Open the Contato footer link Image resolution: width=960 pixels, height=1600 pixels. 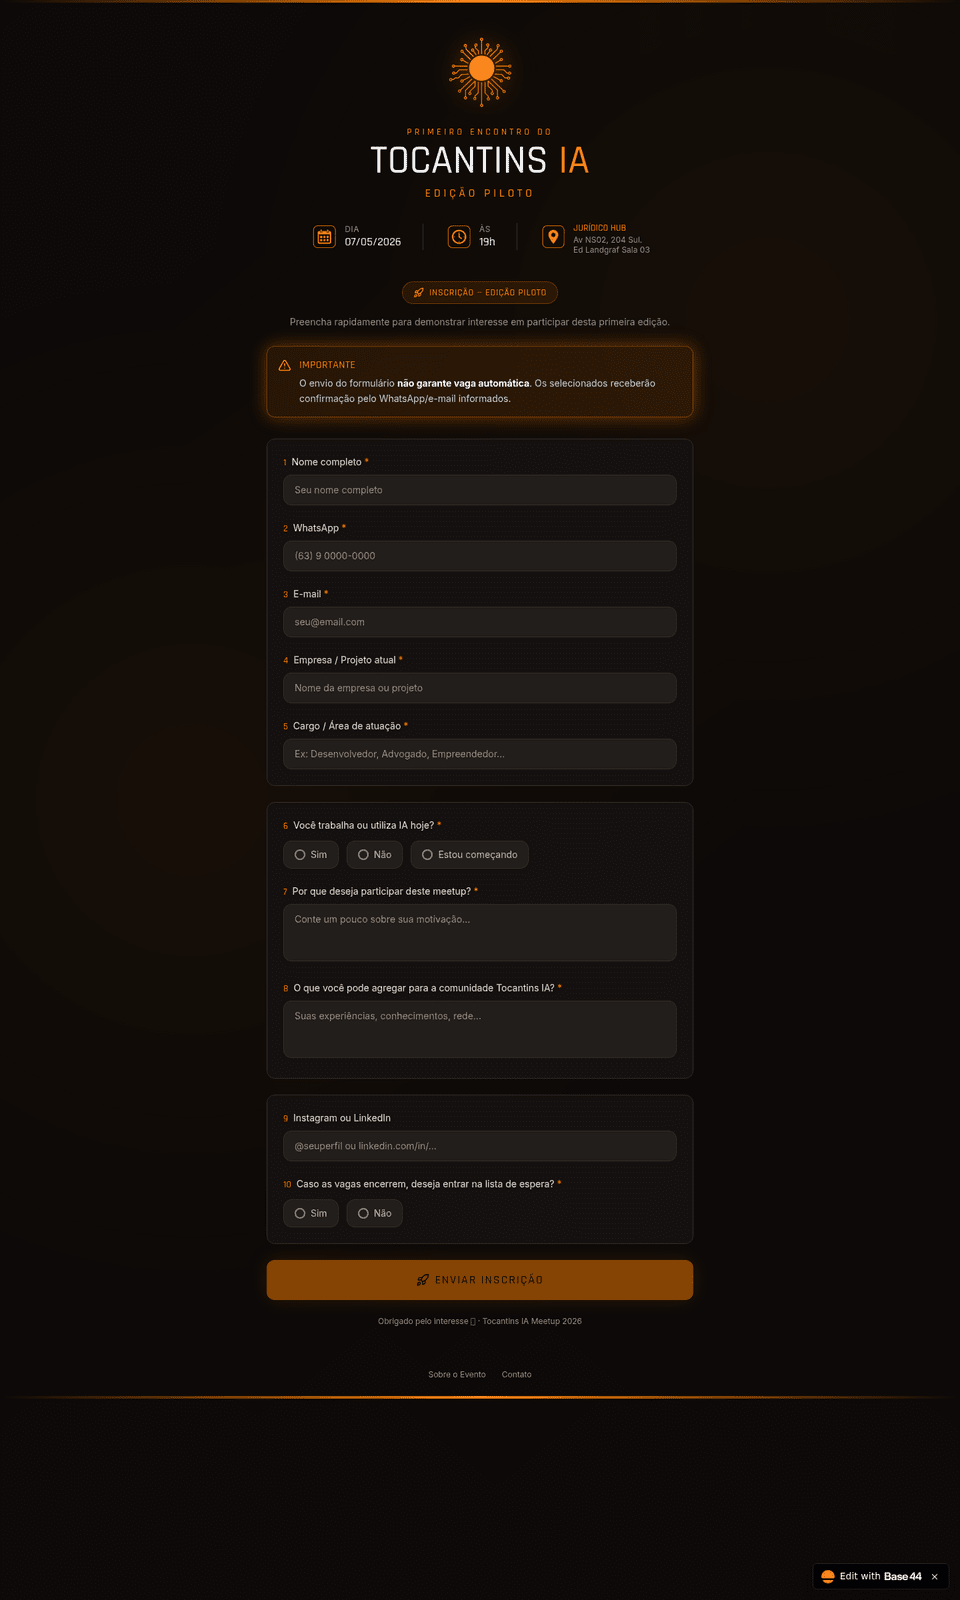pyautogui.click(x=517, y=1375)
